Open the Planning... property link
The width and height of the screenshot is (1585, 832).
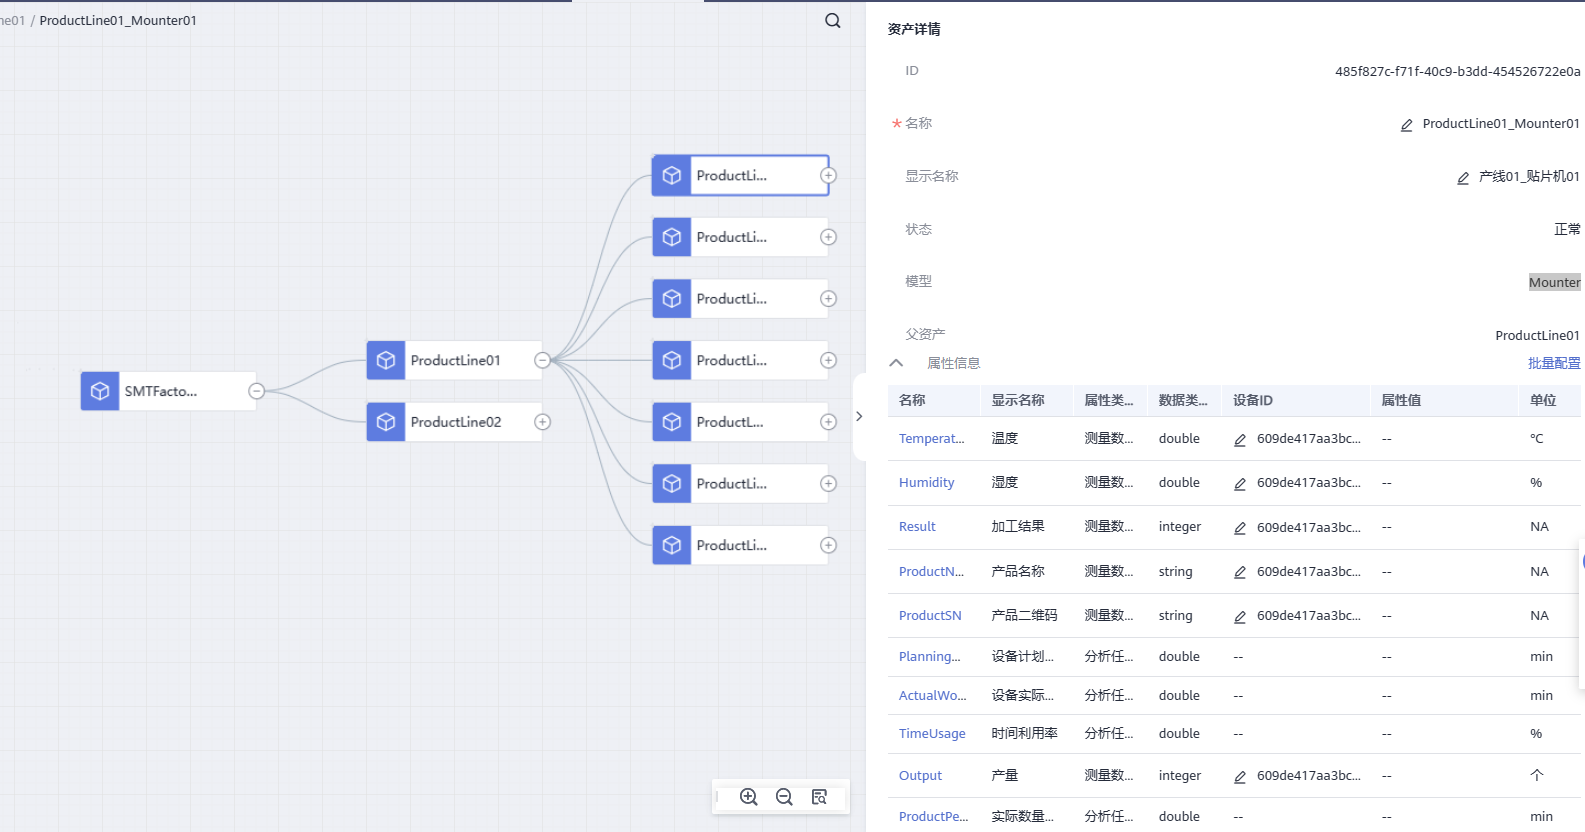point(929,656)
